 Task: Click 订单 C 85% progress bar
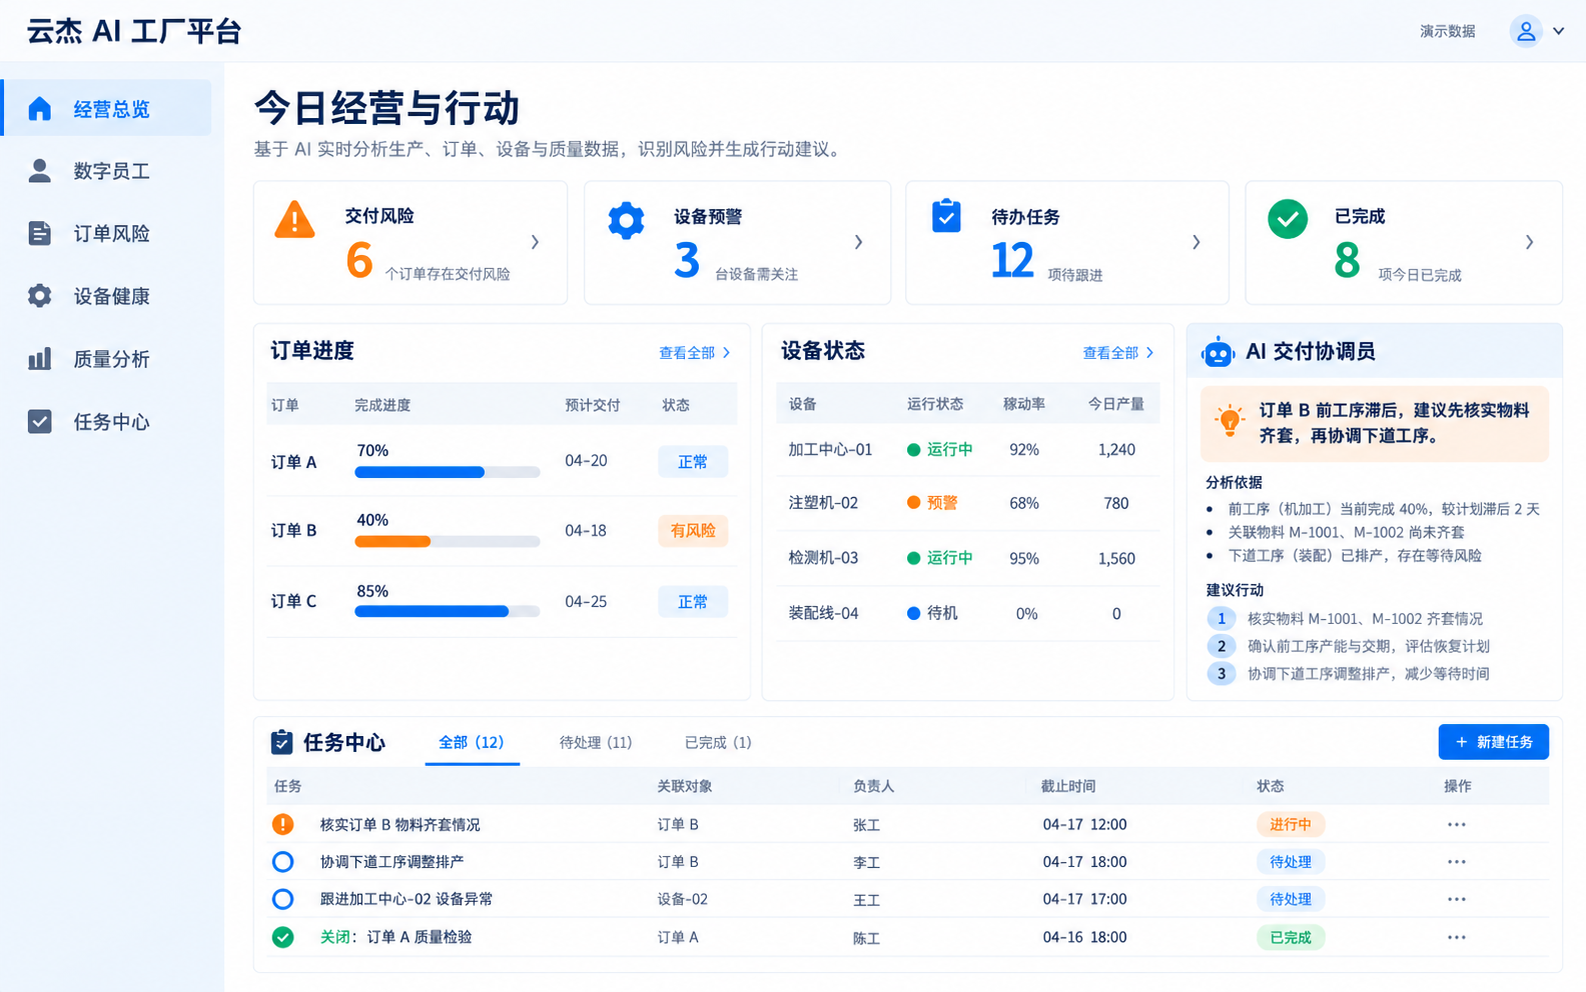(447, 611)
